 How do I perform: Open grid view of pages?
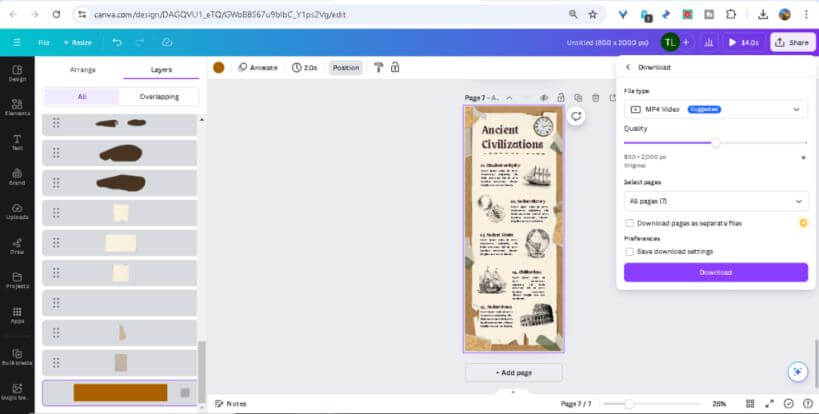[x=750, y=404]
